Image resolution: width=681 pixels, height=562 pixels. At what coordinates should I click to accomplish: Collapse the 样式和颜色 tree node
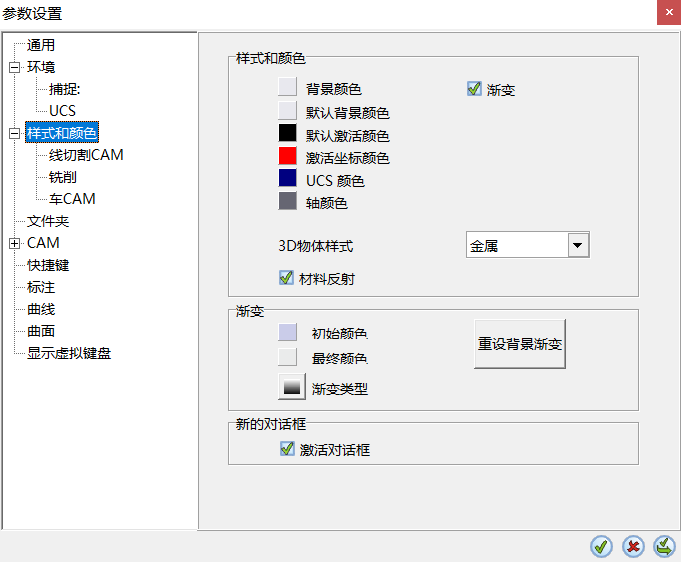coord(14,133)
